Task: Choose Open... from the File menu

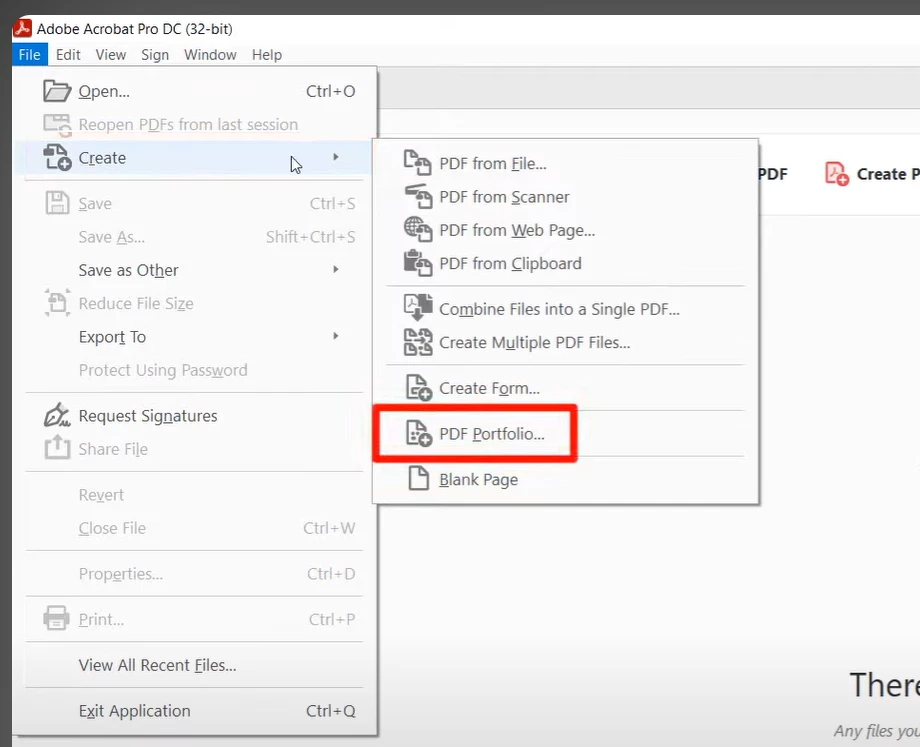Action: coord(194,91)
